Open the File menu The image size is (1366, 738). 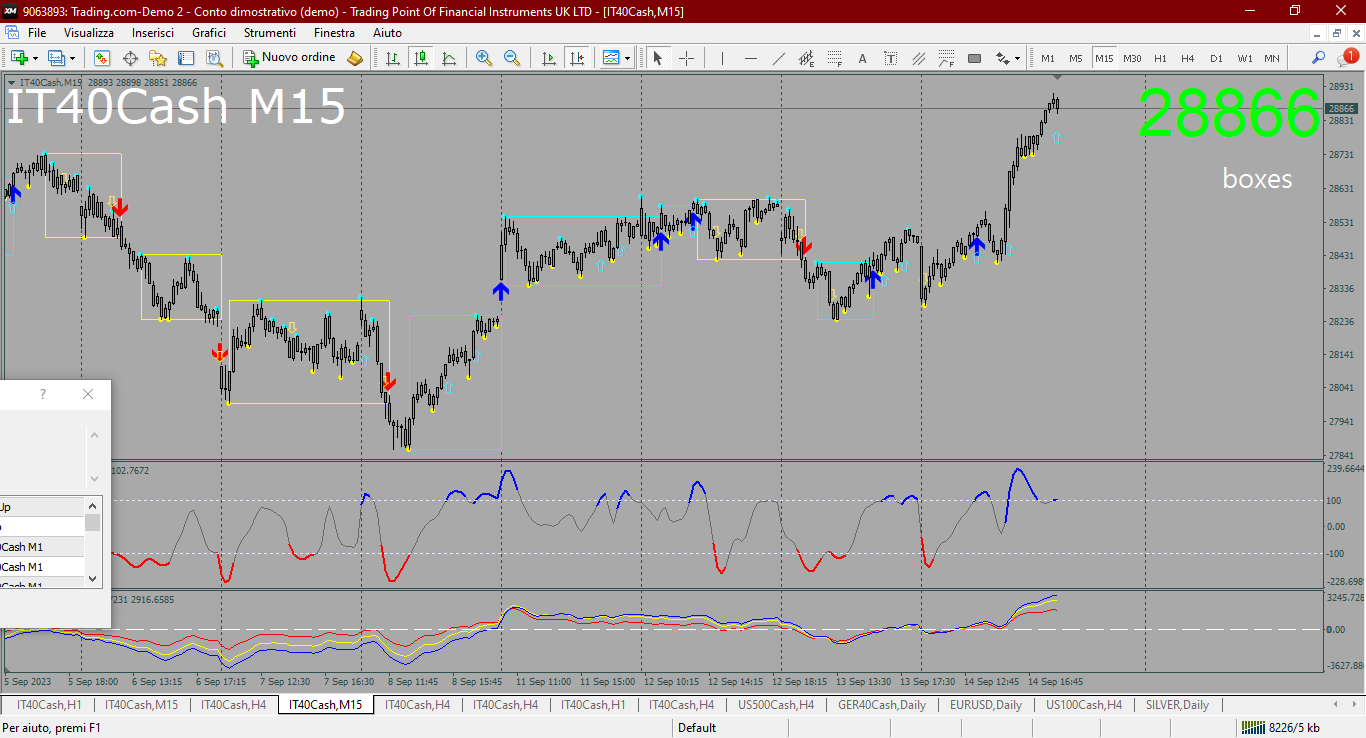pyautogui.click(x=37, y=32)
